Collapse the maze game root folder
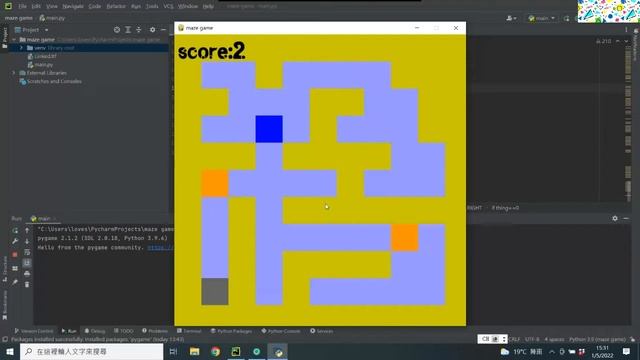 (14, 40)
